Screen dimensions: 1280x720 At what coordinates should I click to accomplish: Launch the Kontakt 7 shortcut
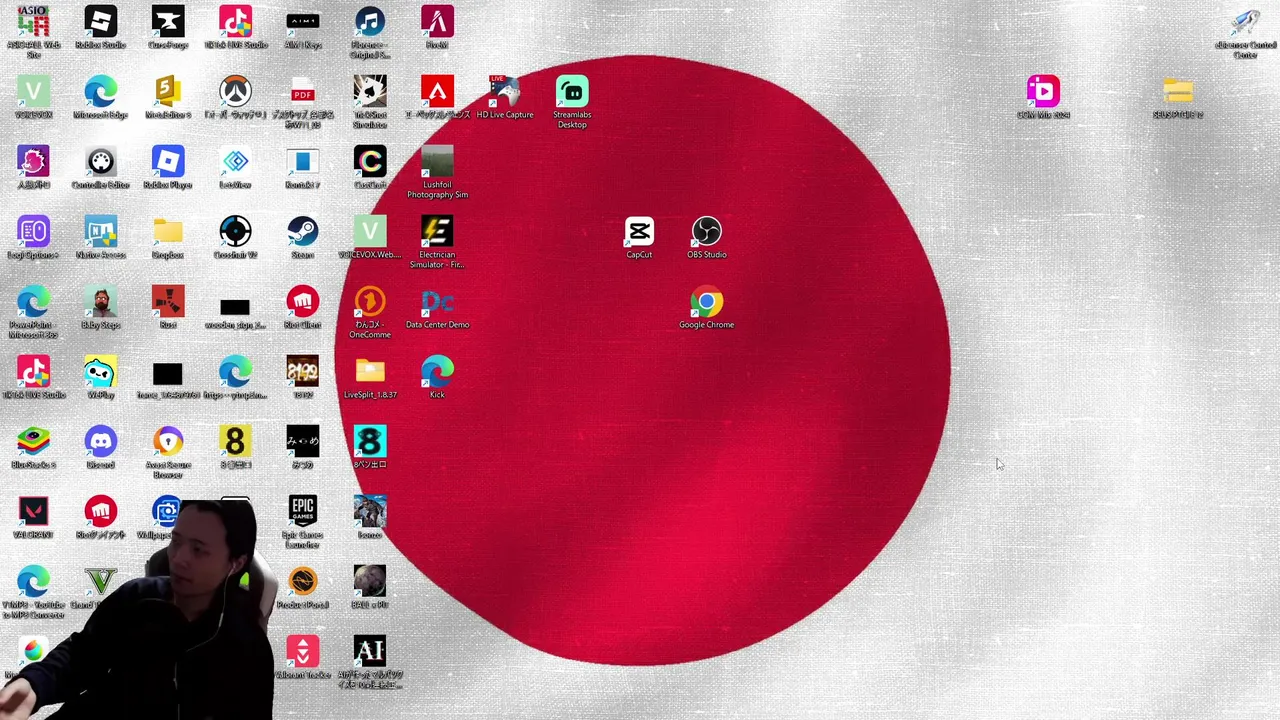point(303,162)
